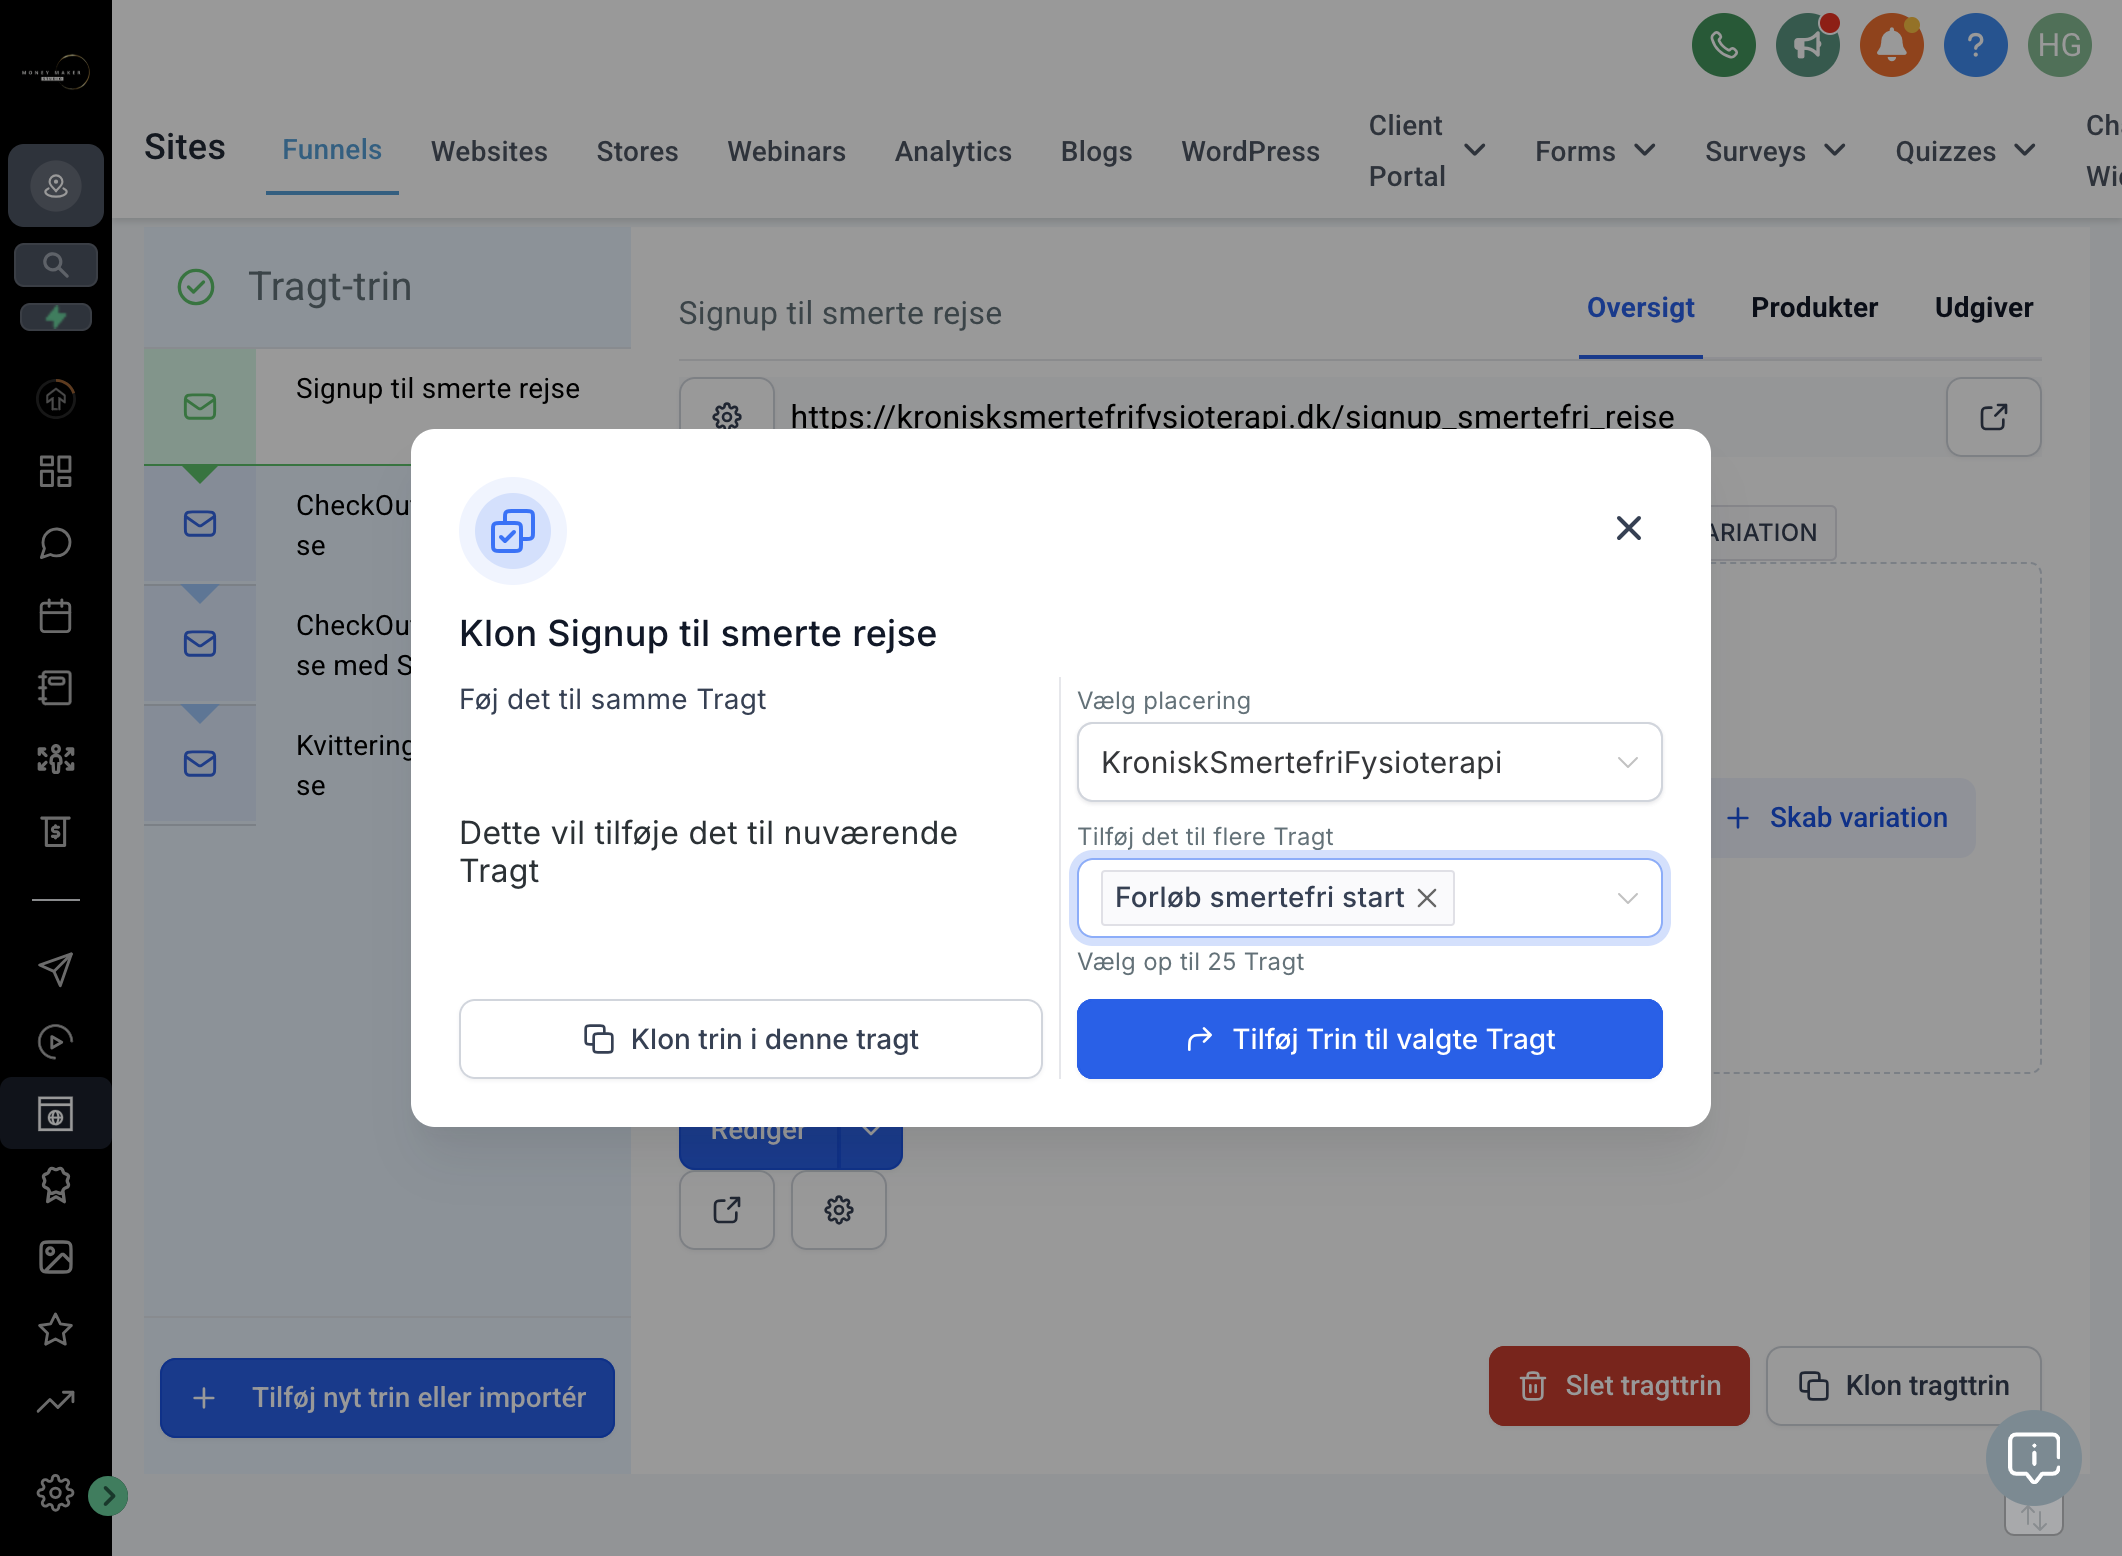Open the media image icon in sidebar
This screenshot has width=2122, height=1556.
(56, 1257)
